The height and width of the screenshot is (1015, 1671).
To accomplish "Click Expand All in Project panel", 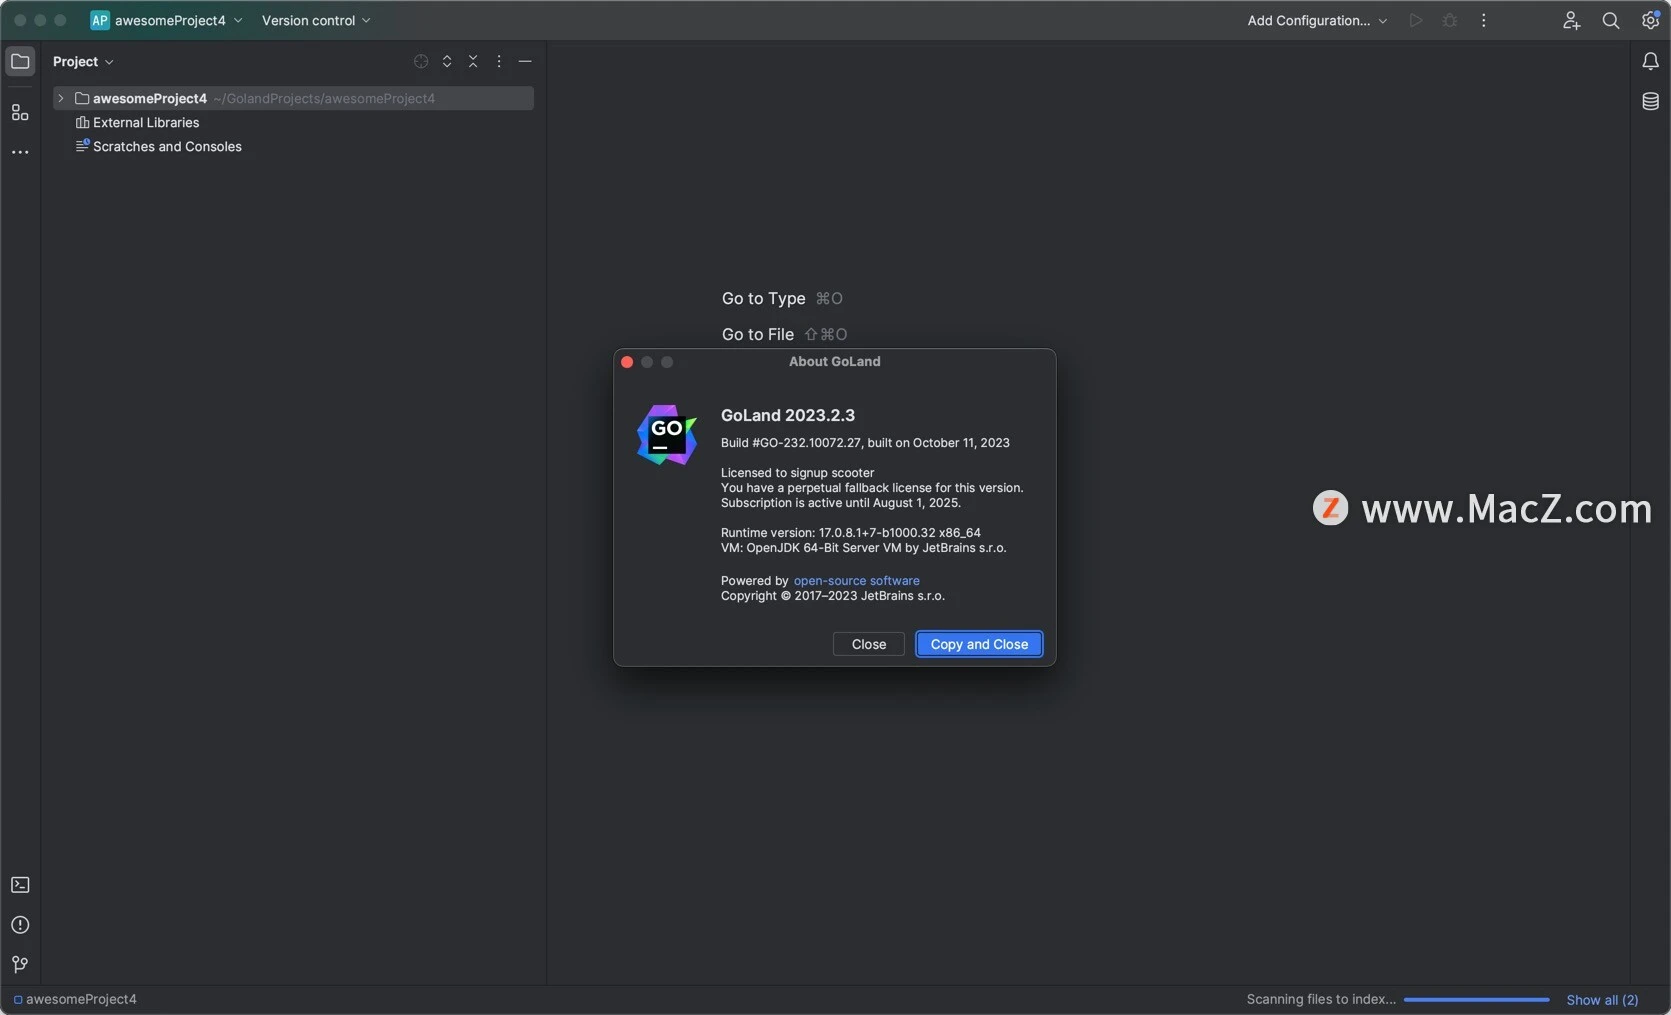I will click(447, 61).
